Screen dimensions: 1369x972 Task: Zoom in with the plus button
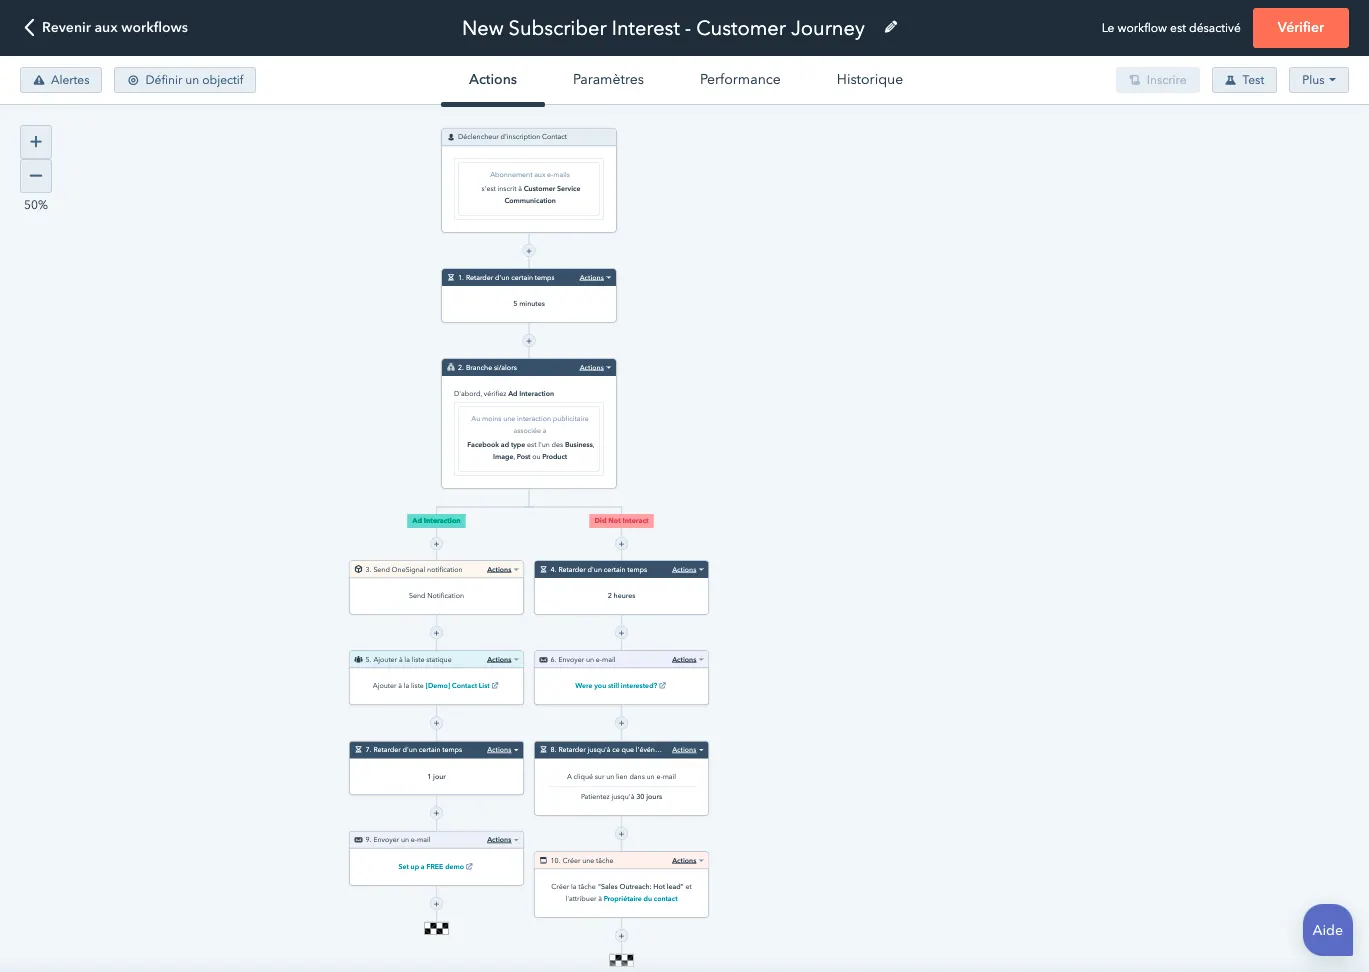(36, 142)
